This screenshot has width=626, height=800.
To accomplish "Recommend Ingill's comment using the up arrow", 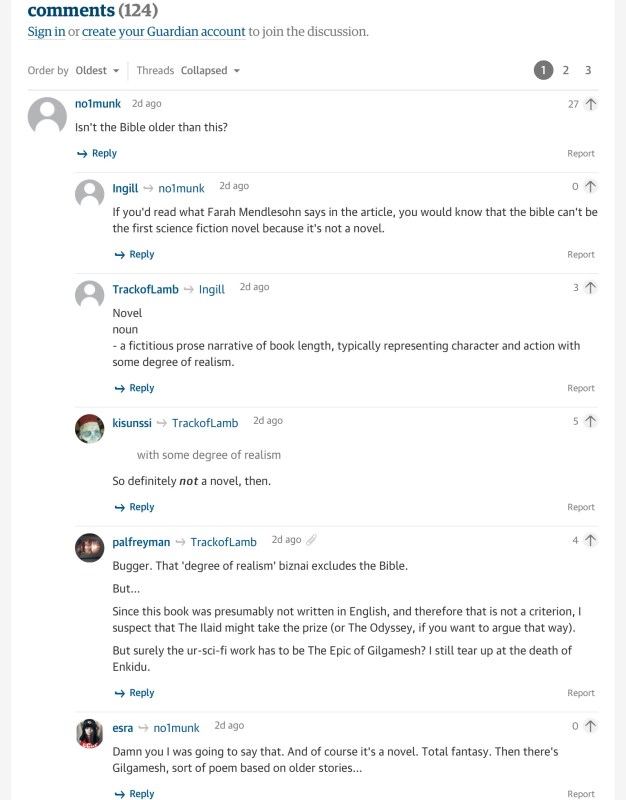I will pos(590,187).
